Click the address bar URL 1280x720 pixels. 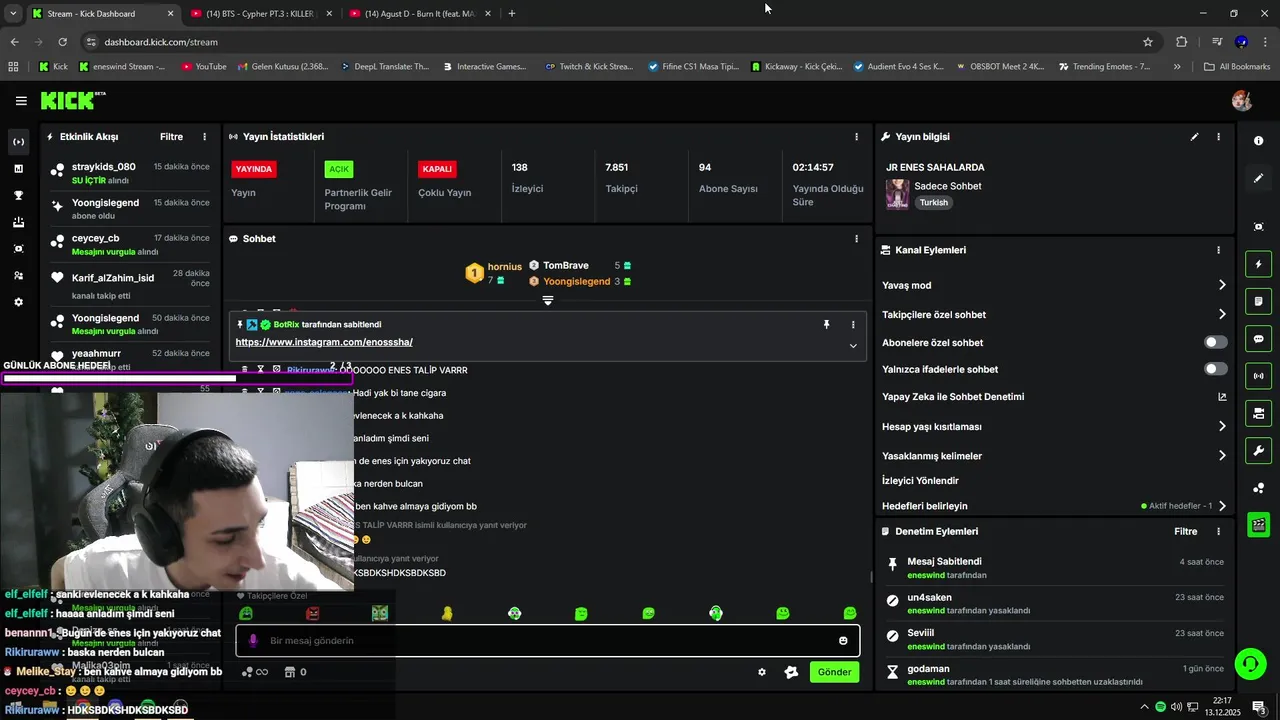click(161, 42)
